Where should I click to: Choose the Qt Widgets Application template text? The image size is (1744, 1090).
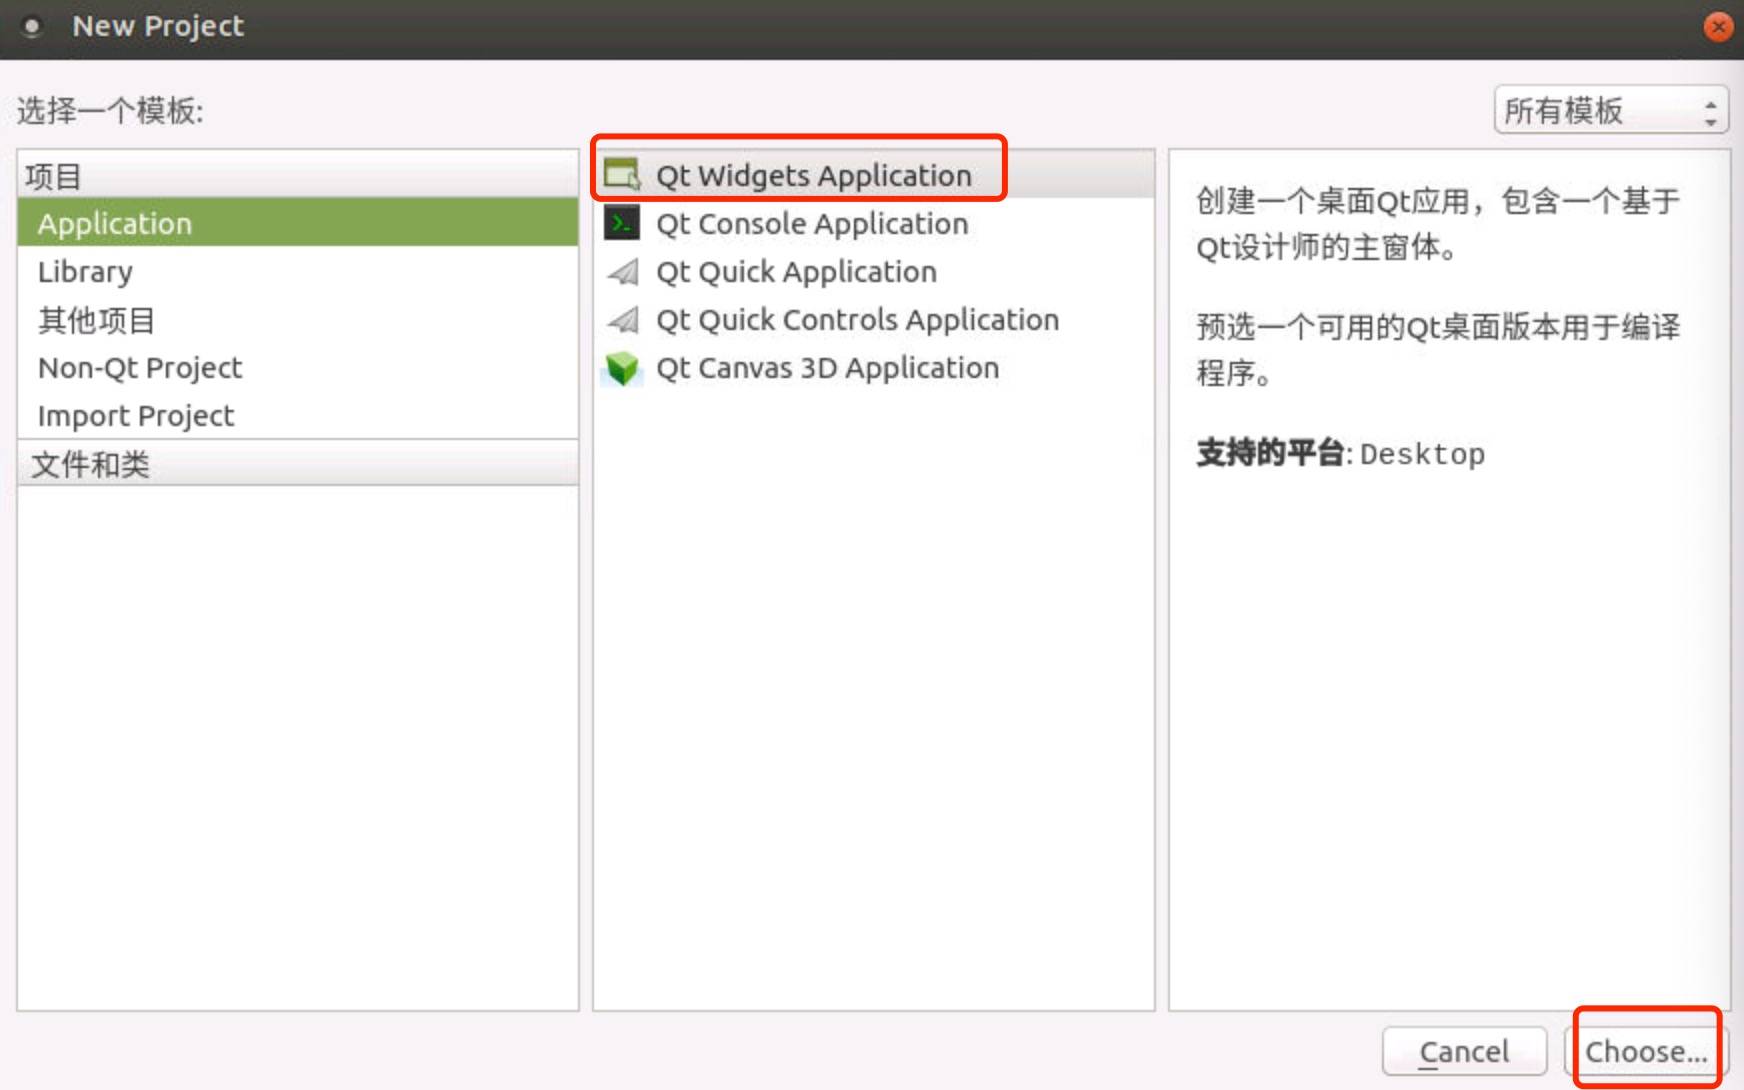click(813, 176)
